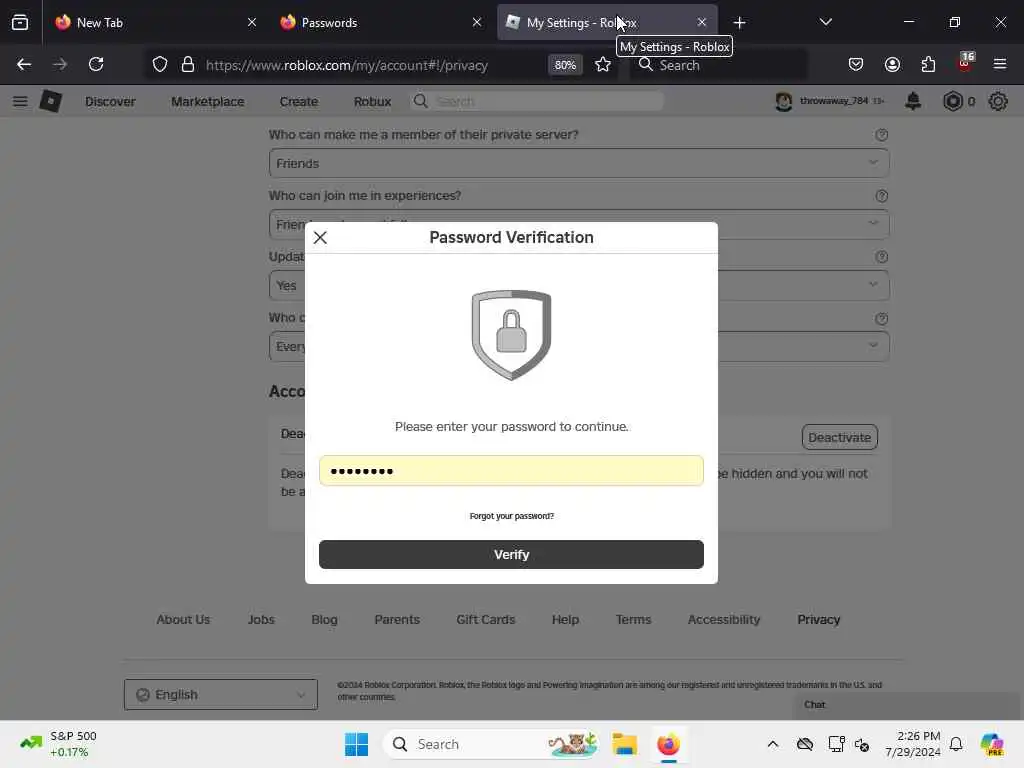Open the throwaway_784 profile avatar

783,101
